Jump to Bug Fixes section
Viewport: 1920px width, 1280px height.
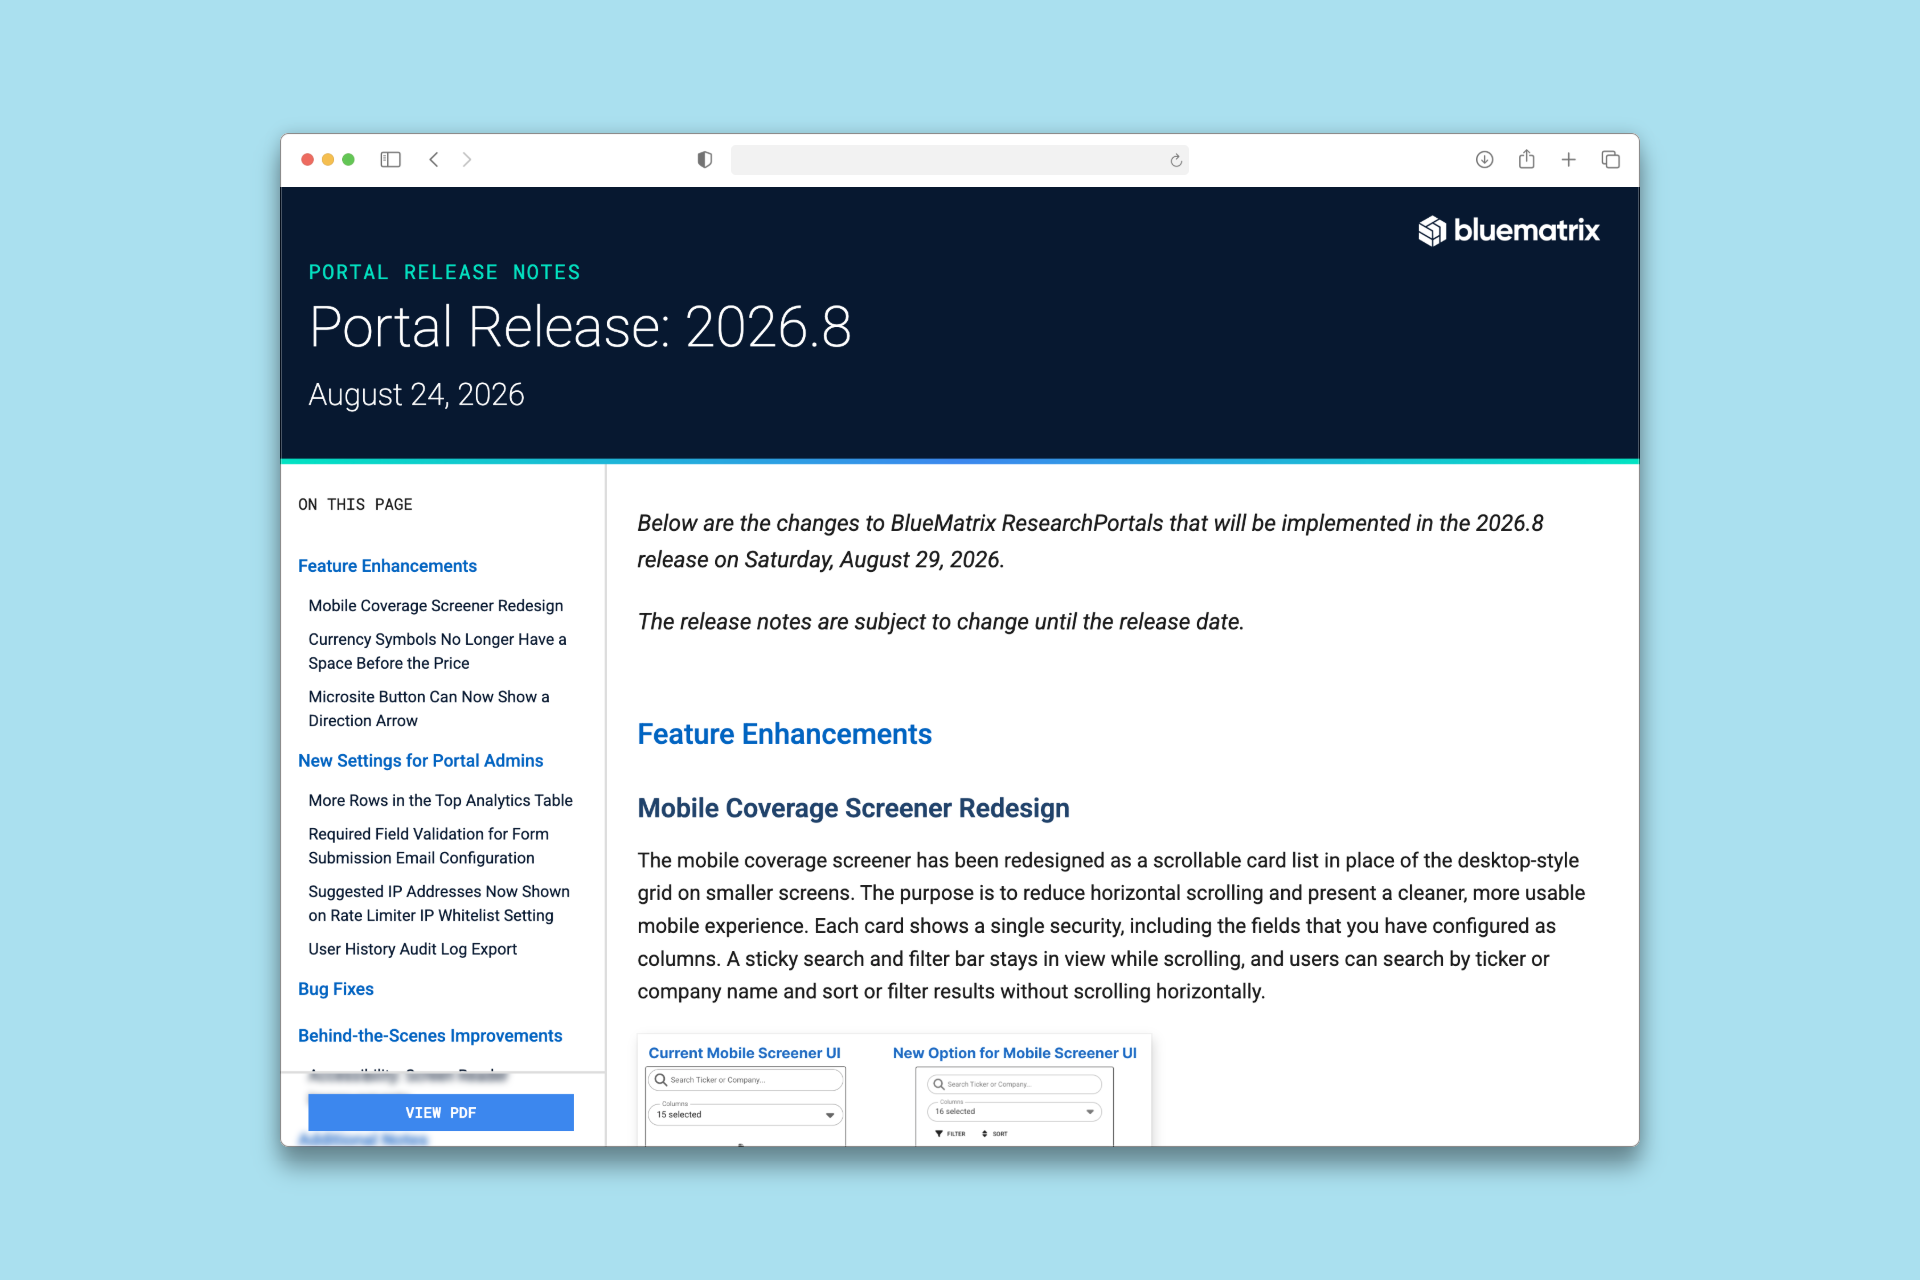[x=336, y=989]
